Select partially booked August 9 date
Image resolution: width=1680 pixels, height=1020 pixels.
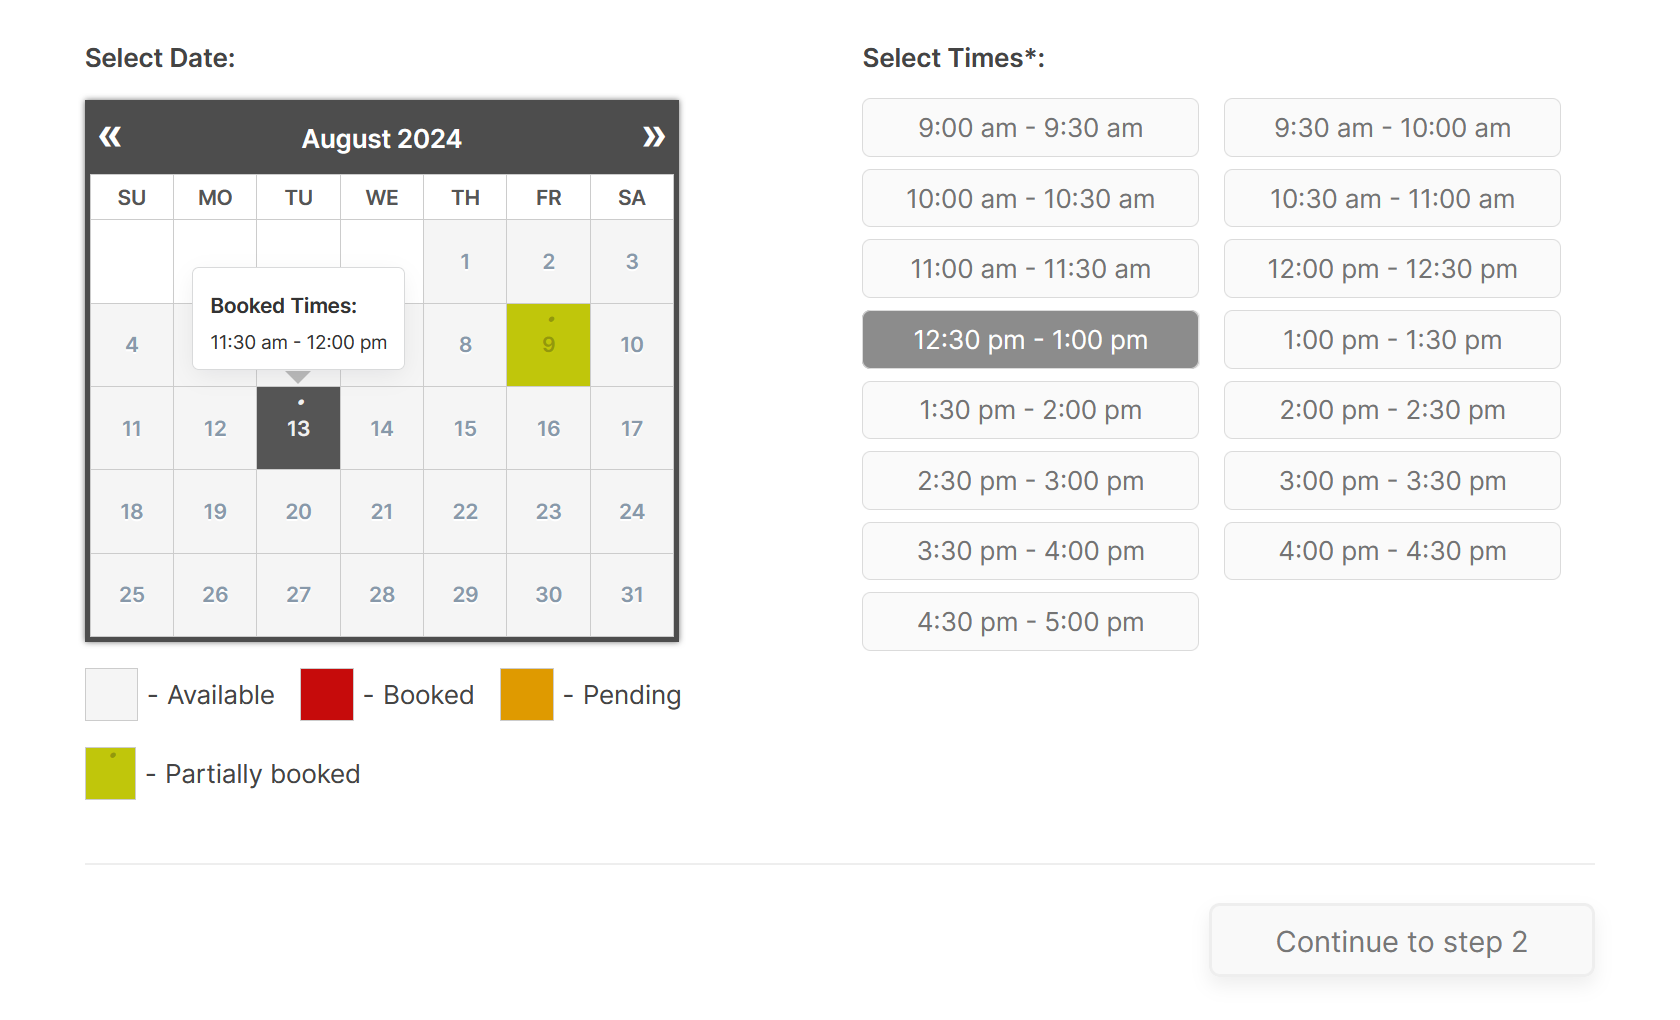coord(548,345)
